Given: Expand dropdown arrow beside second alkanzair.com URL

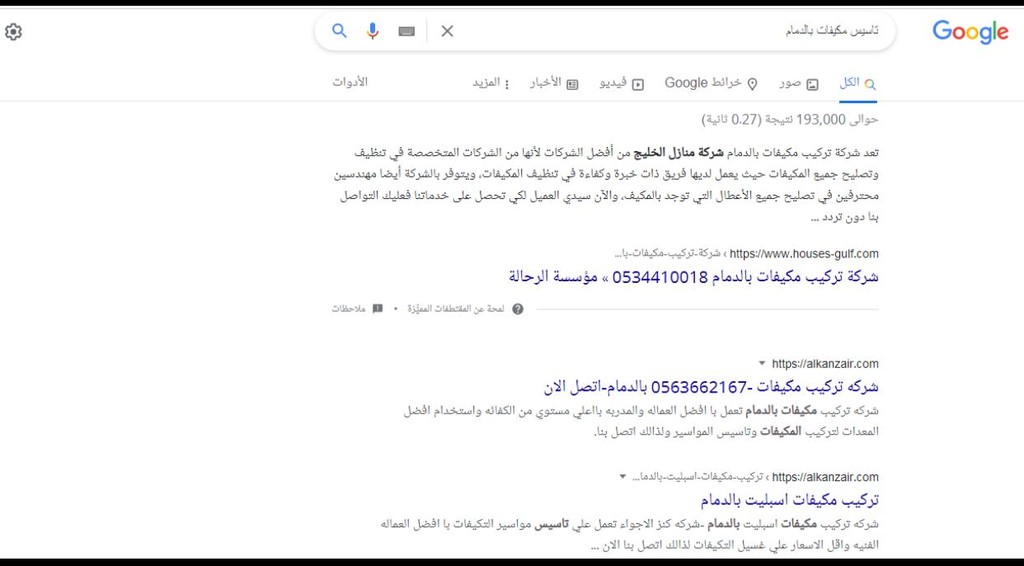Looking at the screenshot, I should [622, 477].
